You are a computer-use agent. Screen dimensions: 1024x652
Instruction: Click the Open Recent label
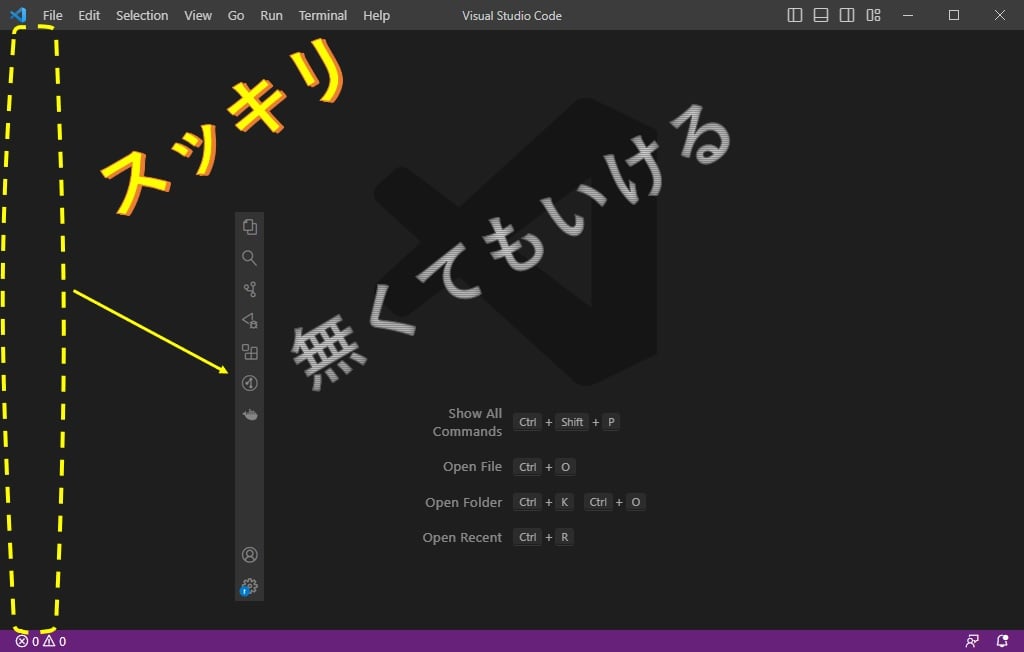click(x=462, y=538)
